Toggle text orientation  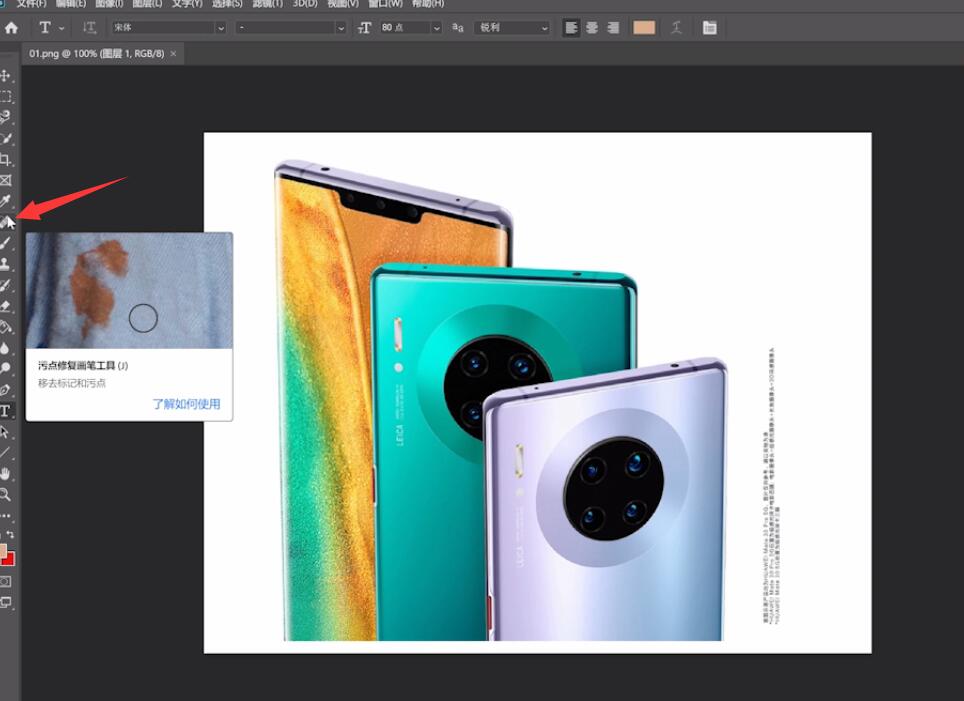tap(90, 28)
